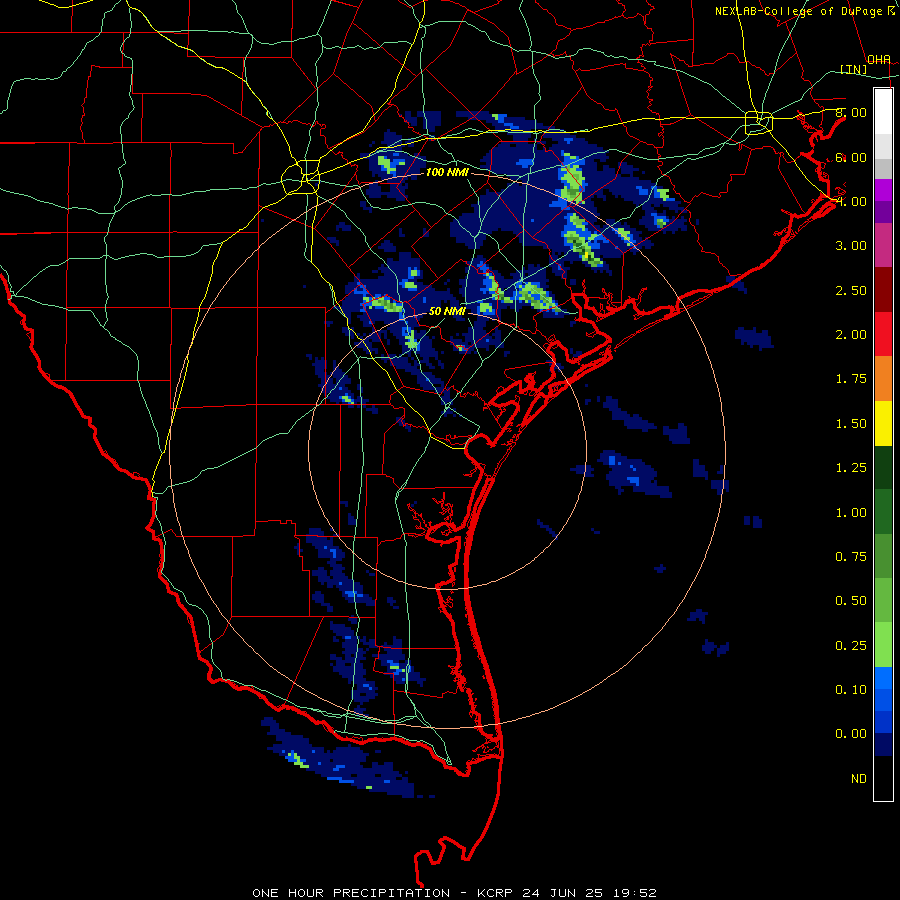Click the 8.00 scale value
The height and width of the screenshot is (900, 900).
click(x=851, y=112)
